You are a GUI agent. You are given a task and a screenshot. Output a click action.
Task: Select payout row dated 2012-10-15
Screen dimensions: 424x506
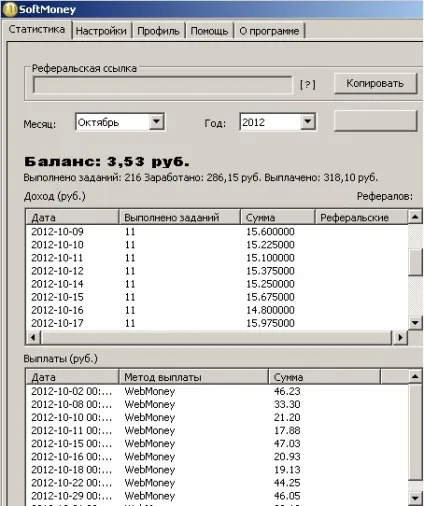(x=217, y=443)
